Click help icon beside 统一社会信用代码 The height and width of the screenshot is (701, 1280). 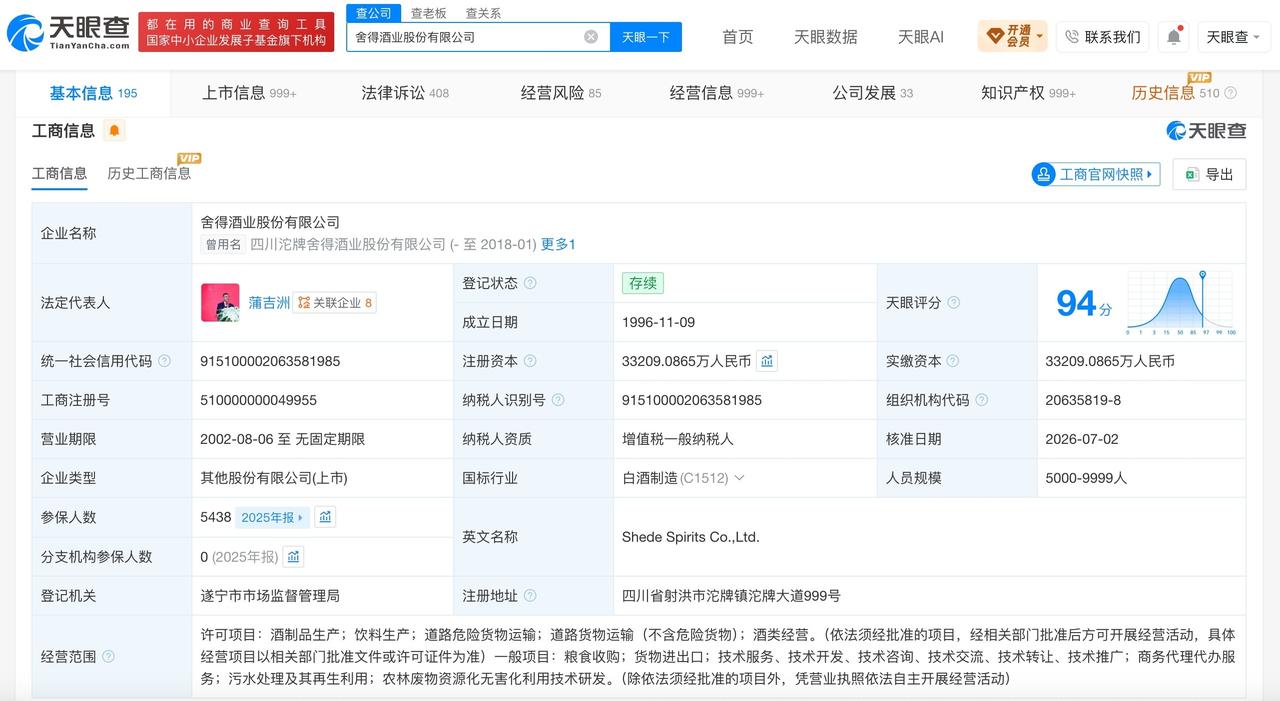(164, 361)
